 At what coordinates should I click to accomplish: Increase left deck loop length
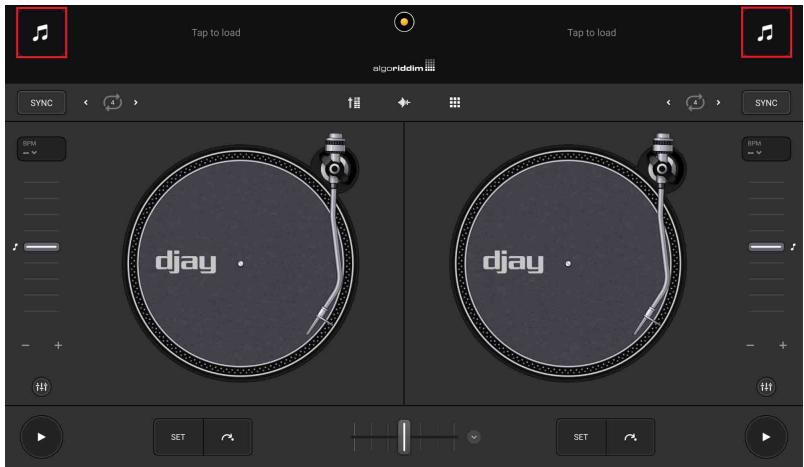click(136, 103)
